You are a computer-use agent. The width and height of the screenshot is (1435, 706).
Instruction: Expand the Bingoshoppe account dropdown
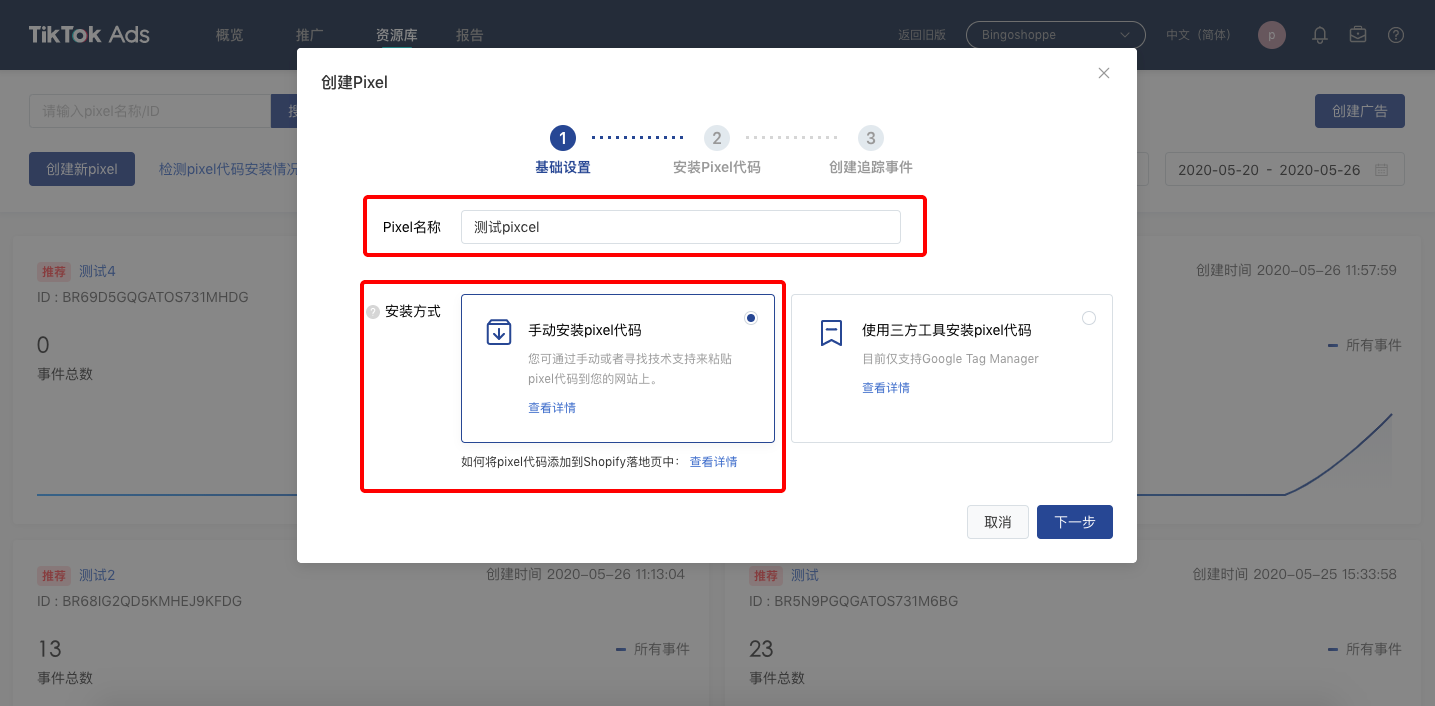tap(1055, 35)
